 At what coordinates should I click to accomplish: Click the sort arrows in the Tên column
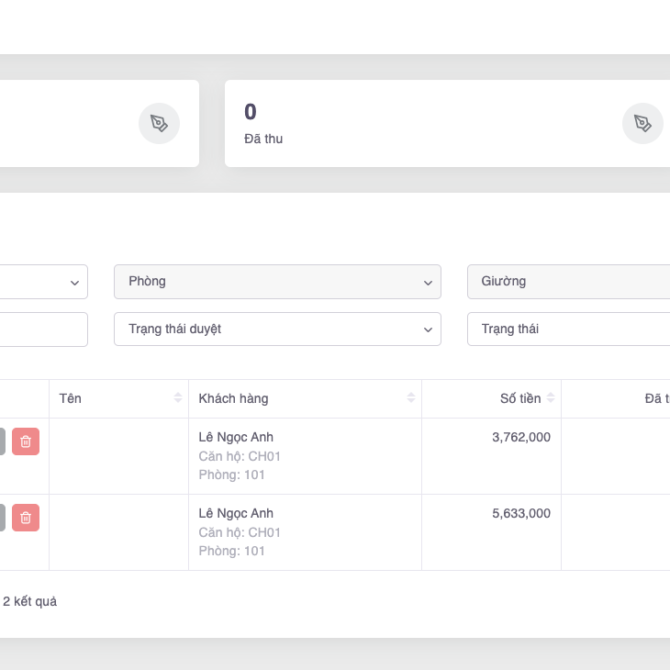tap(178, 398)
